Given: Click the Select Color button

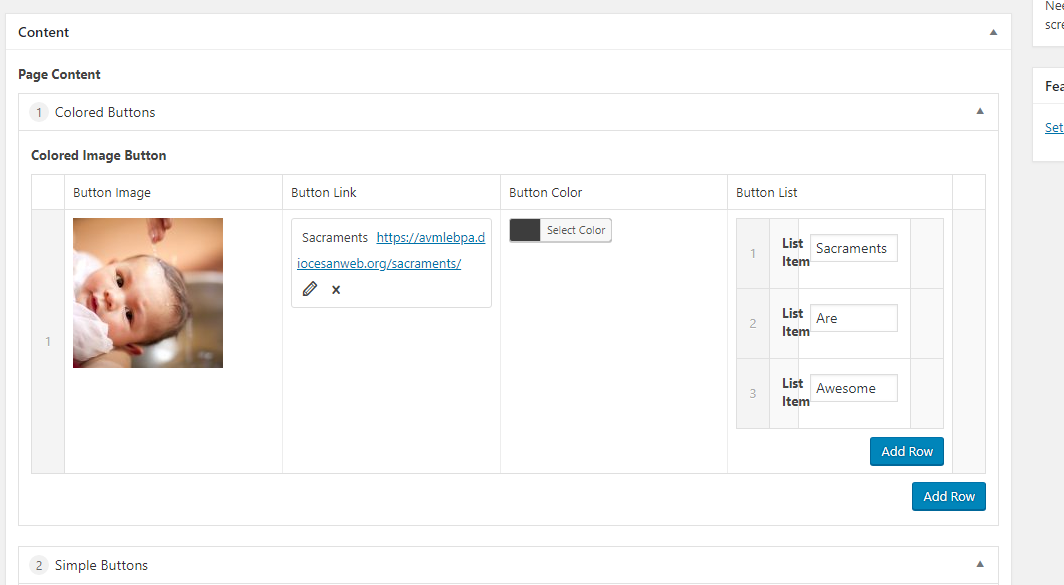Looking at the screenshot, I should 575,230.
